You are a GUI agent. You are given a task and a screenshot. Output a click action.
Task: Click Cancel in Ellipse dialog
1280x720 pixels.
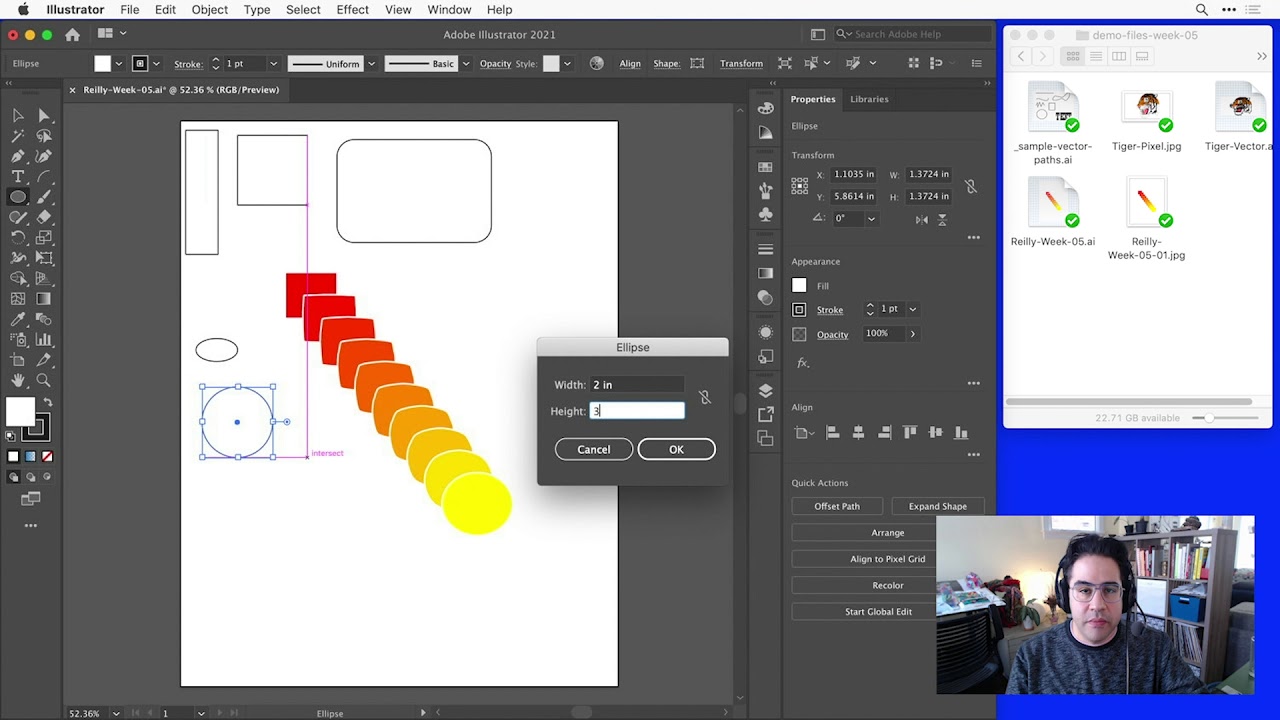(x=593, y=449)
